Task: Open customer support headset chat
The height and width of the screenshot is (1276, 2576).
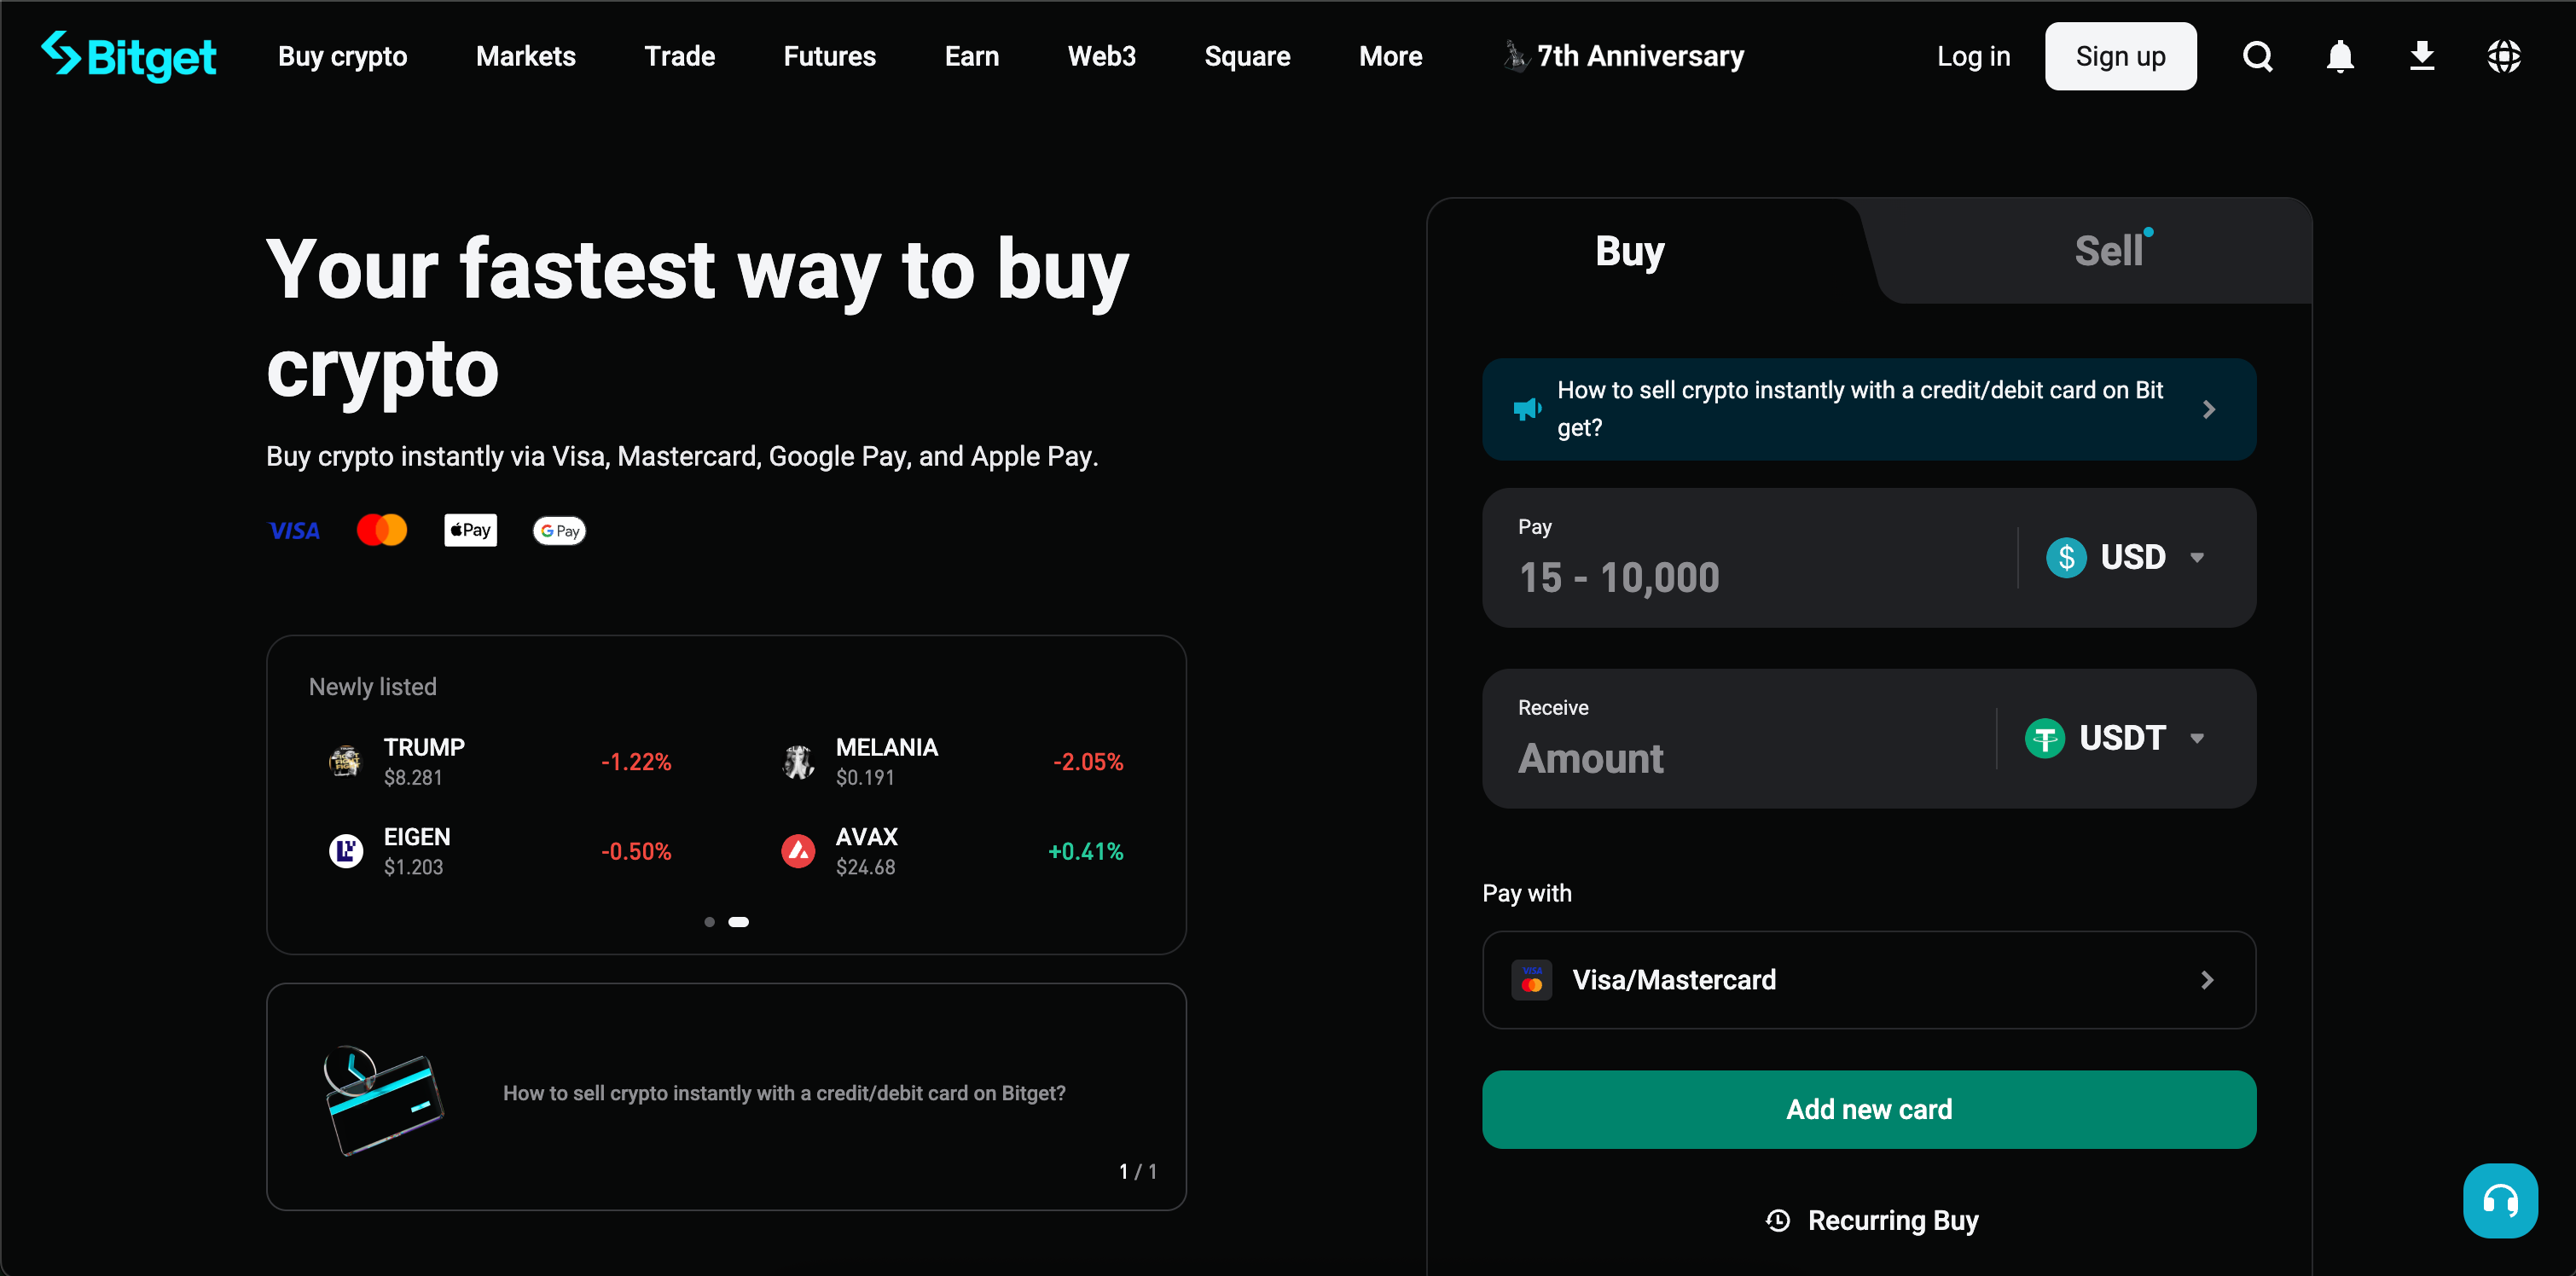Action: 2499,1200
